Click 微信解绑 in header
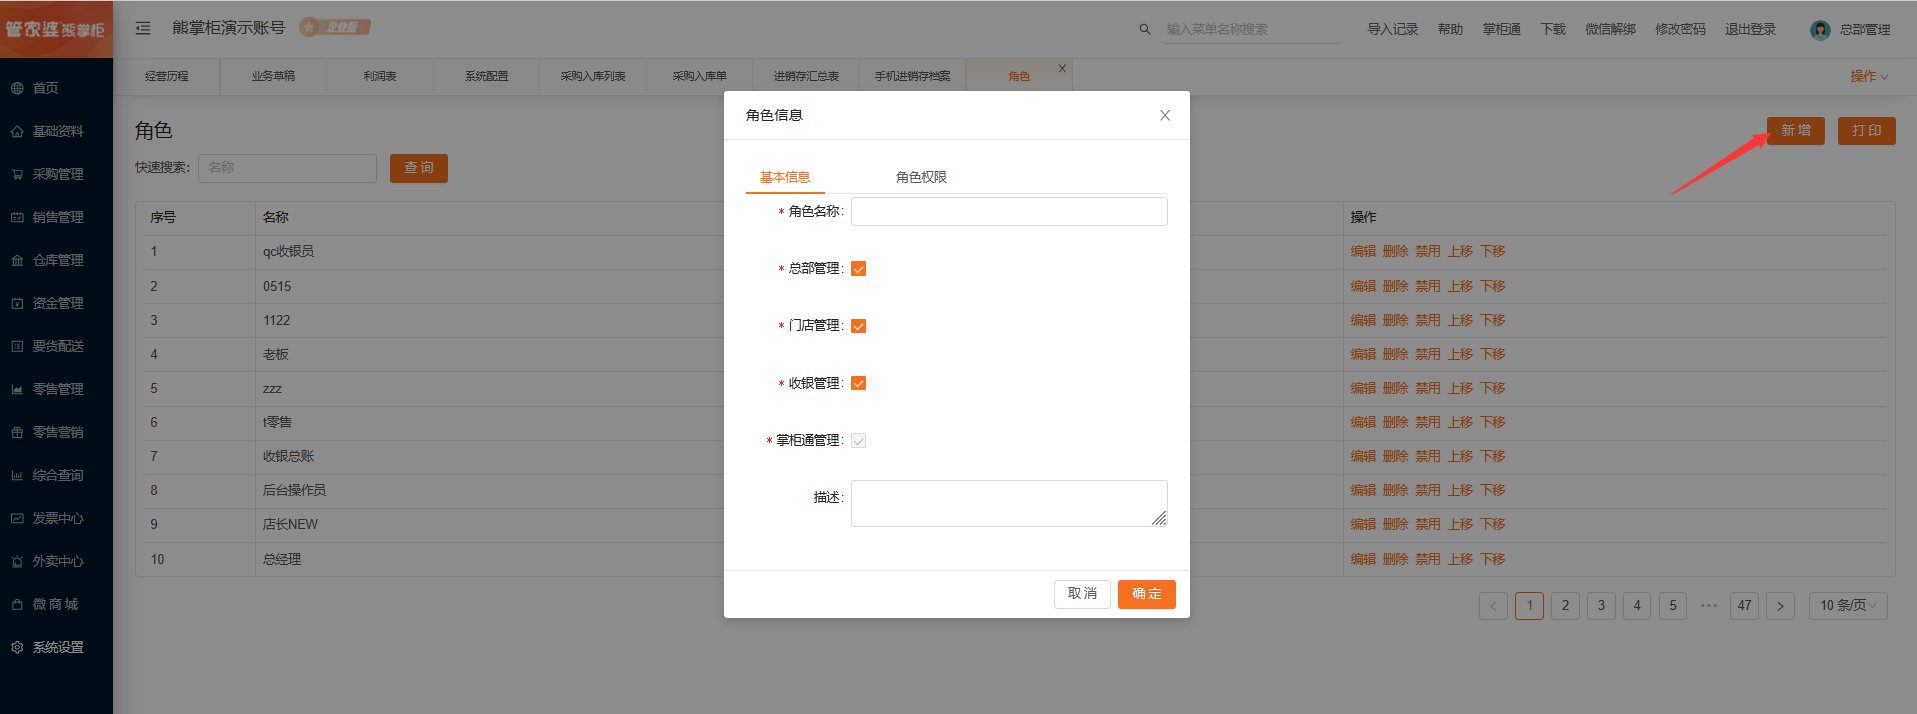 (1610, 29)
